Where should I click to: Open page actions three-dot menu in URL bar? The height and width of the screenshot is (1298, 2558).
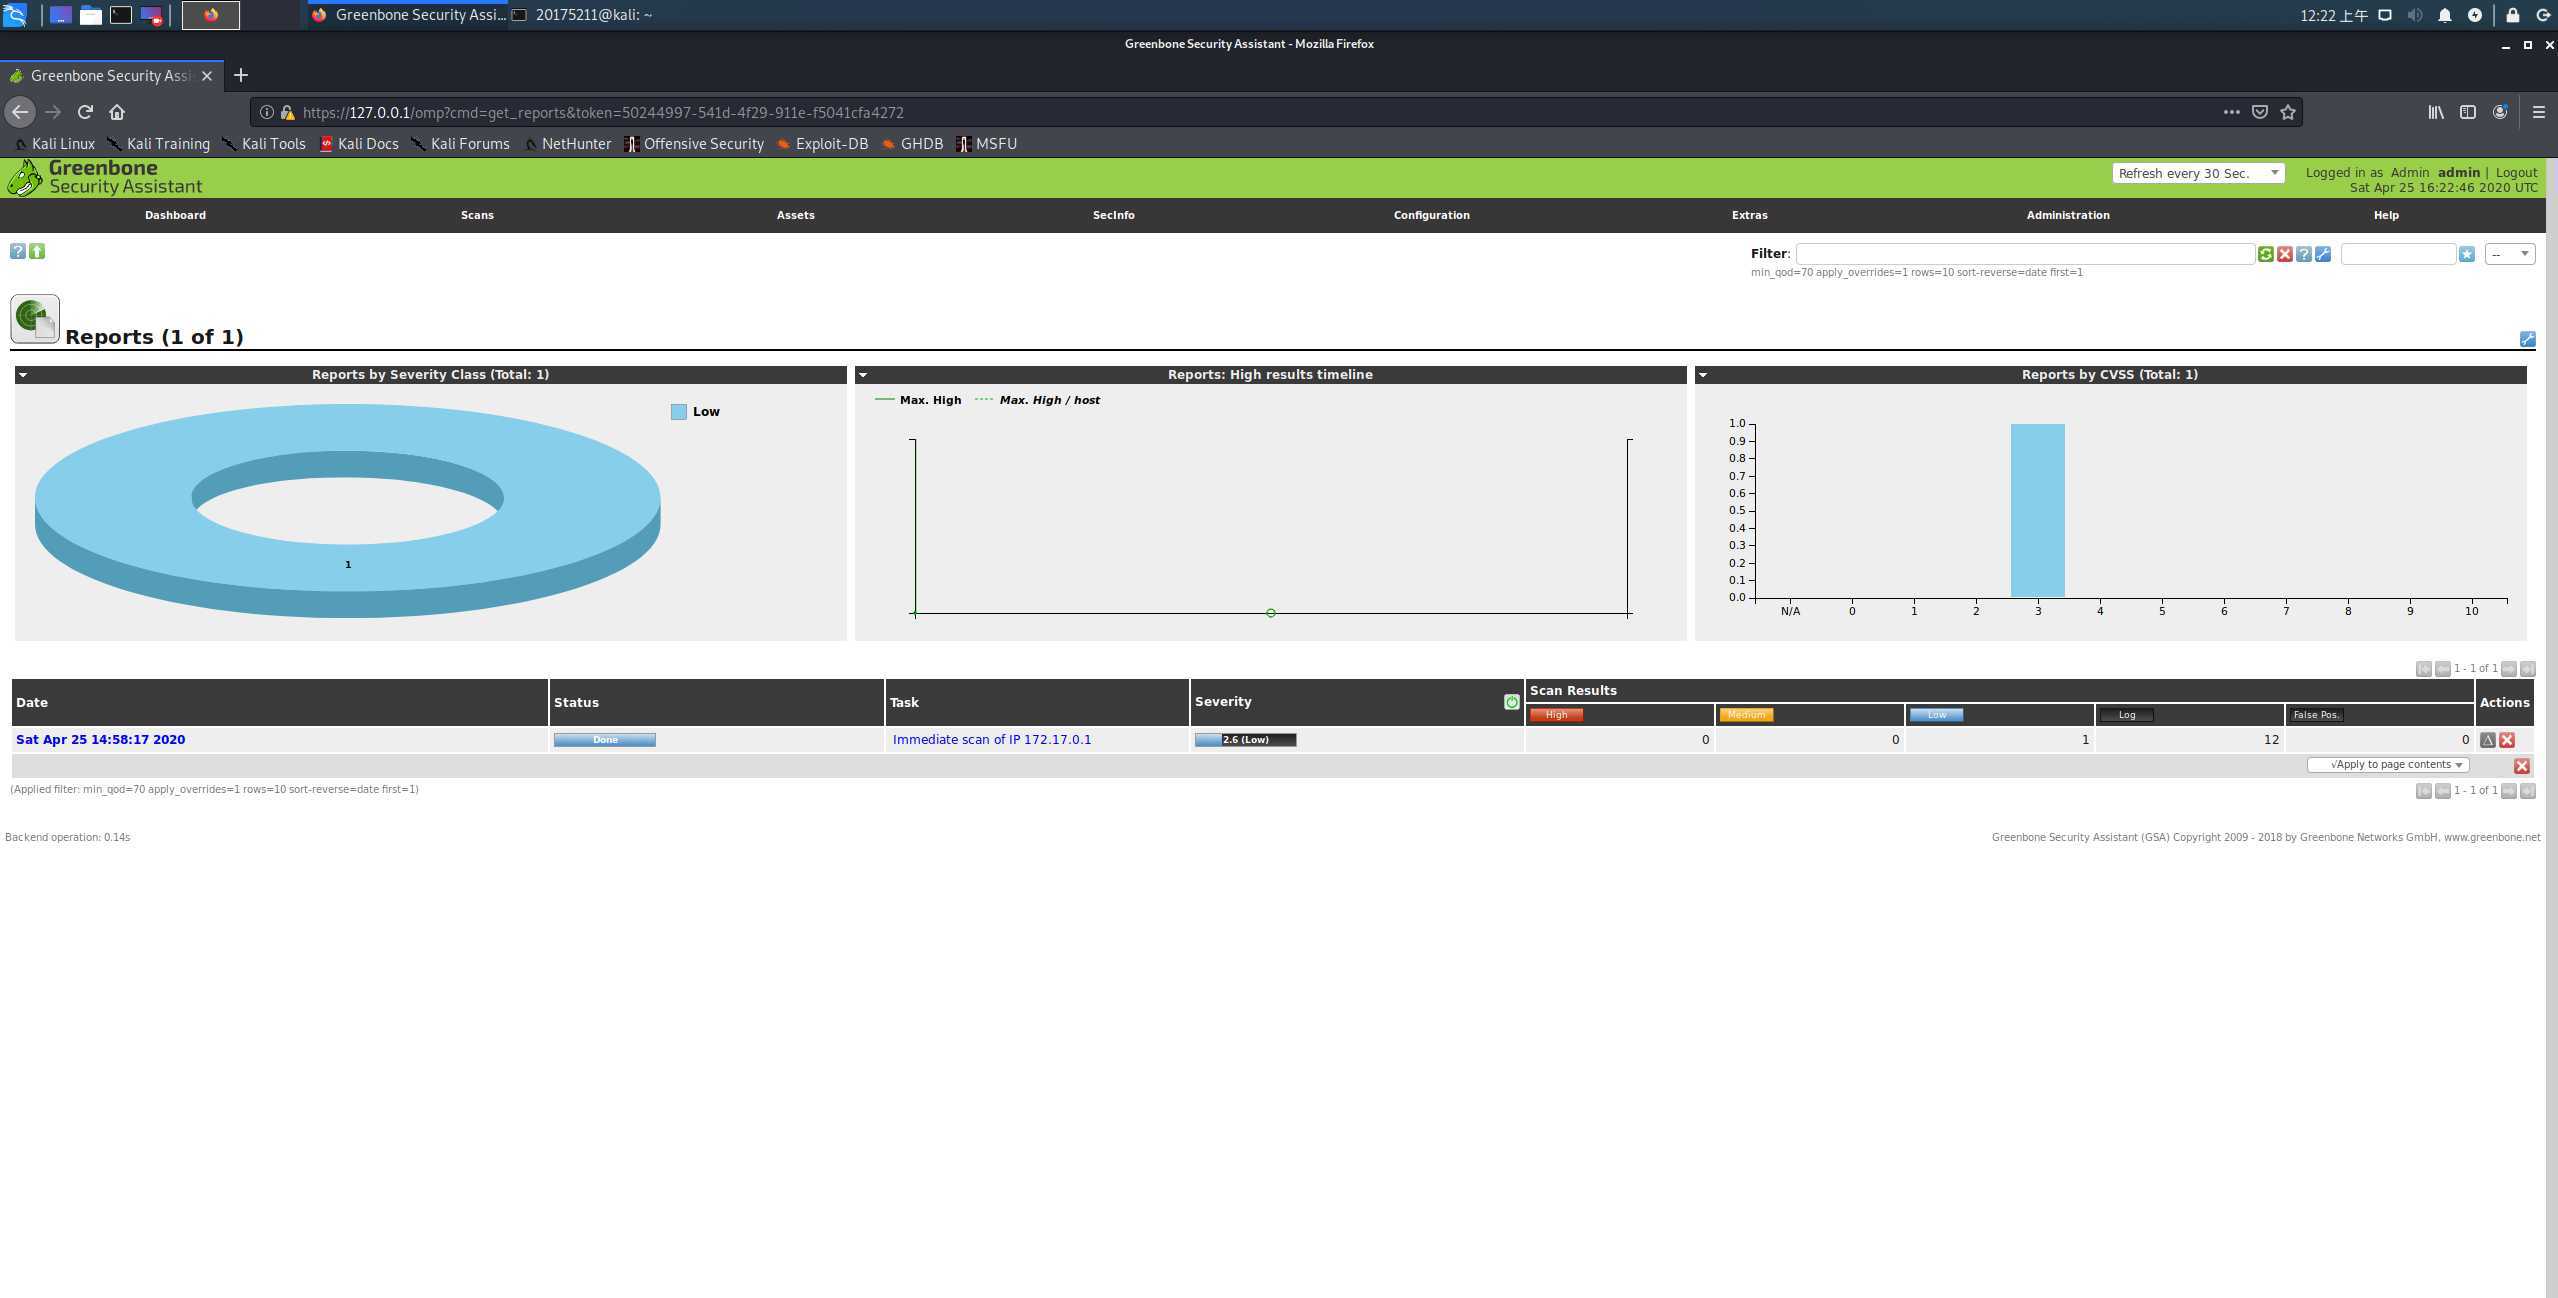point(2231,112)
